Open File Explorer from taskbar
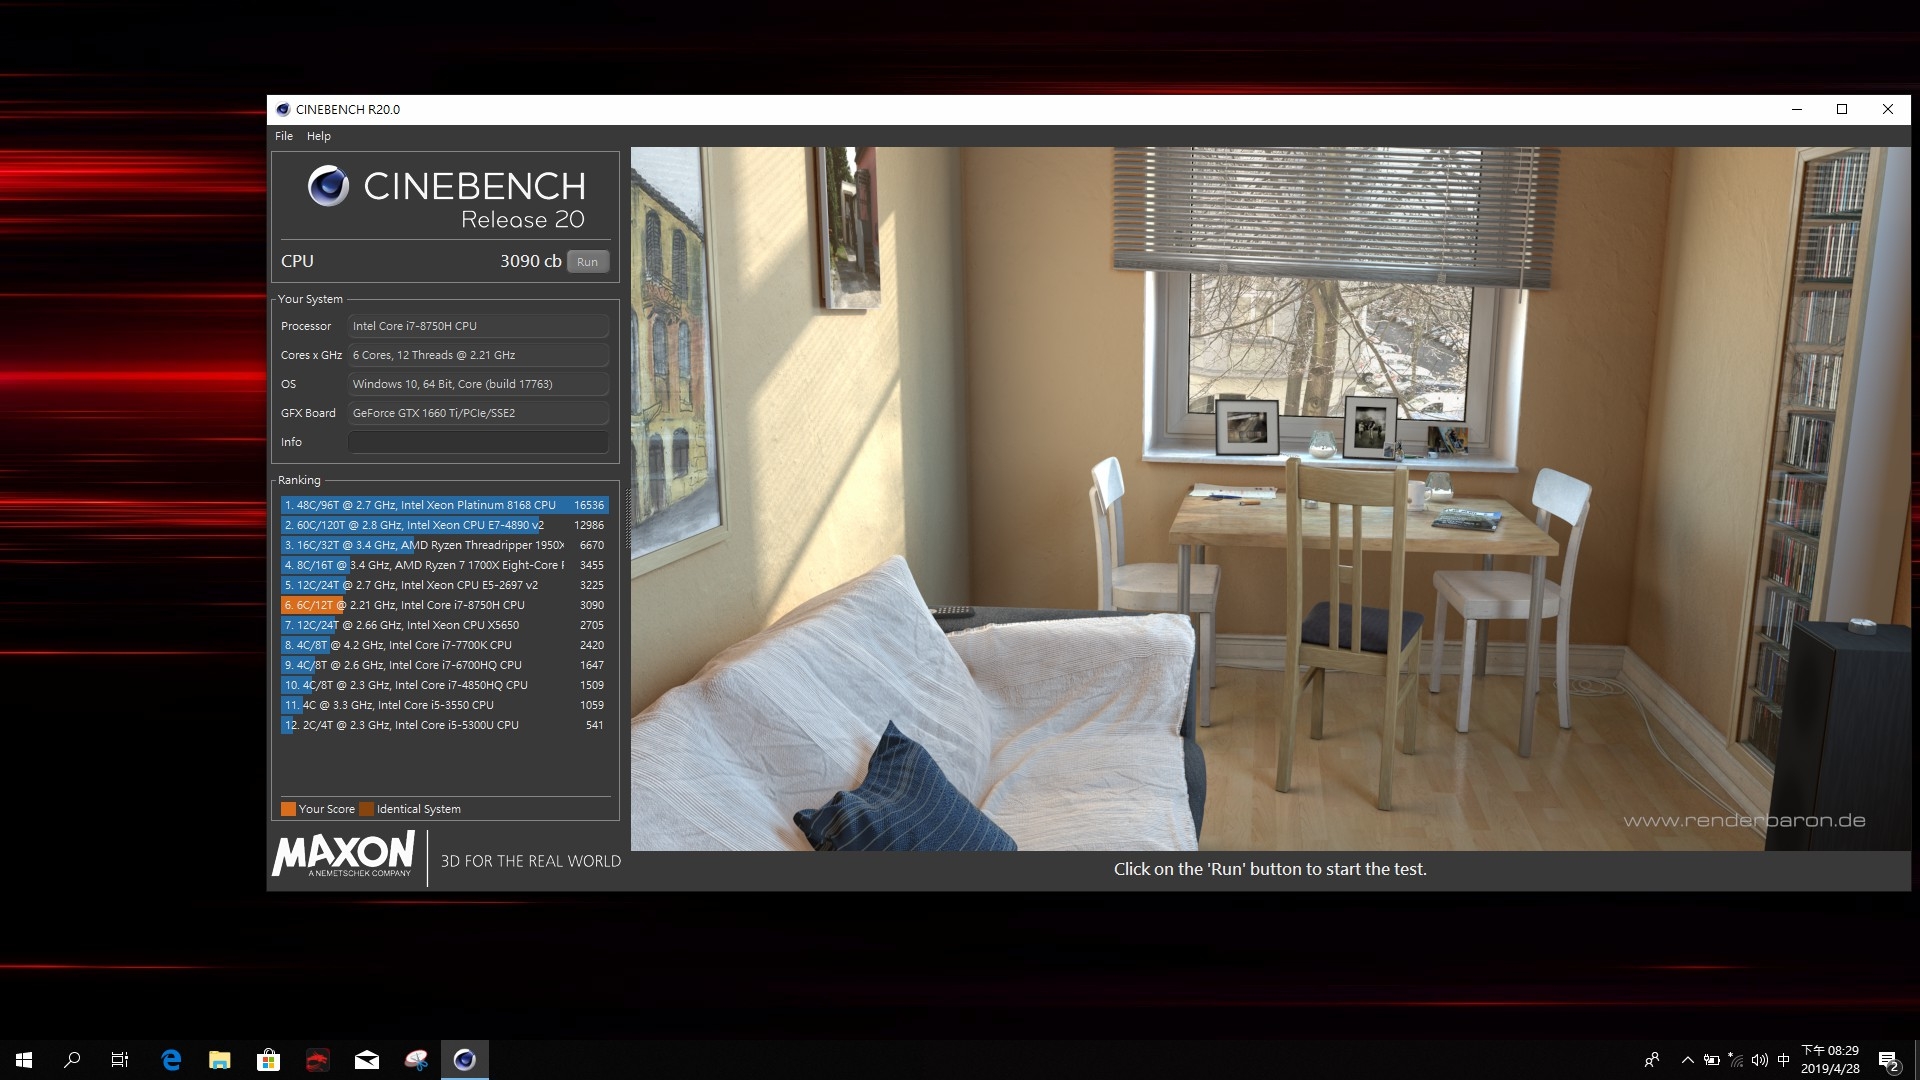The width and height of the screenshot is (1920, 1080). point(220,1060)
